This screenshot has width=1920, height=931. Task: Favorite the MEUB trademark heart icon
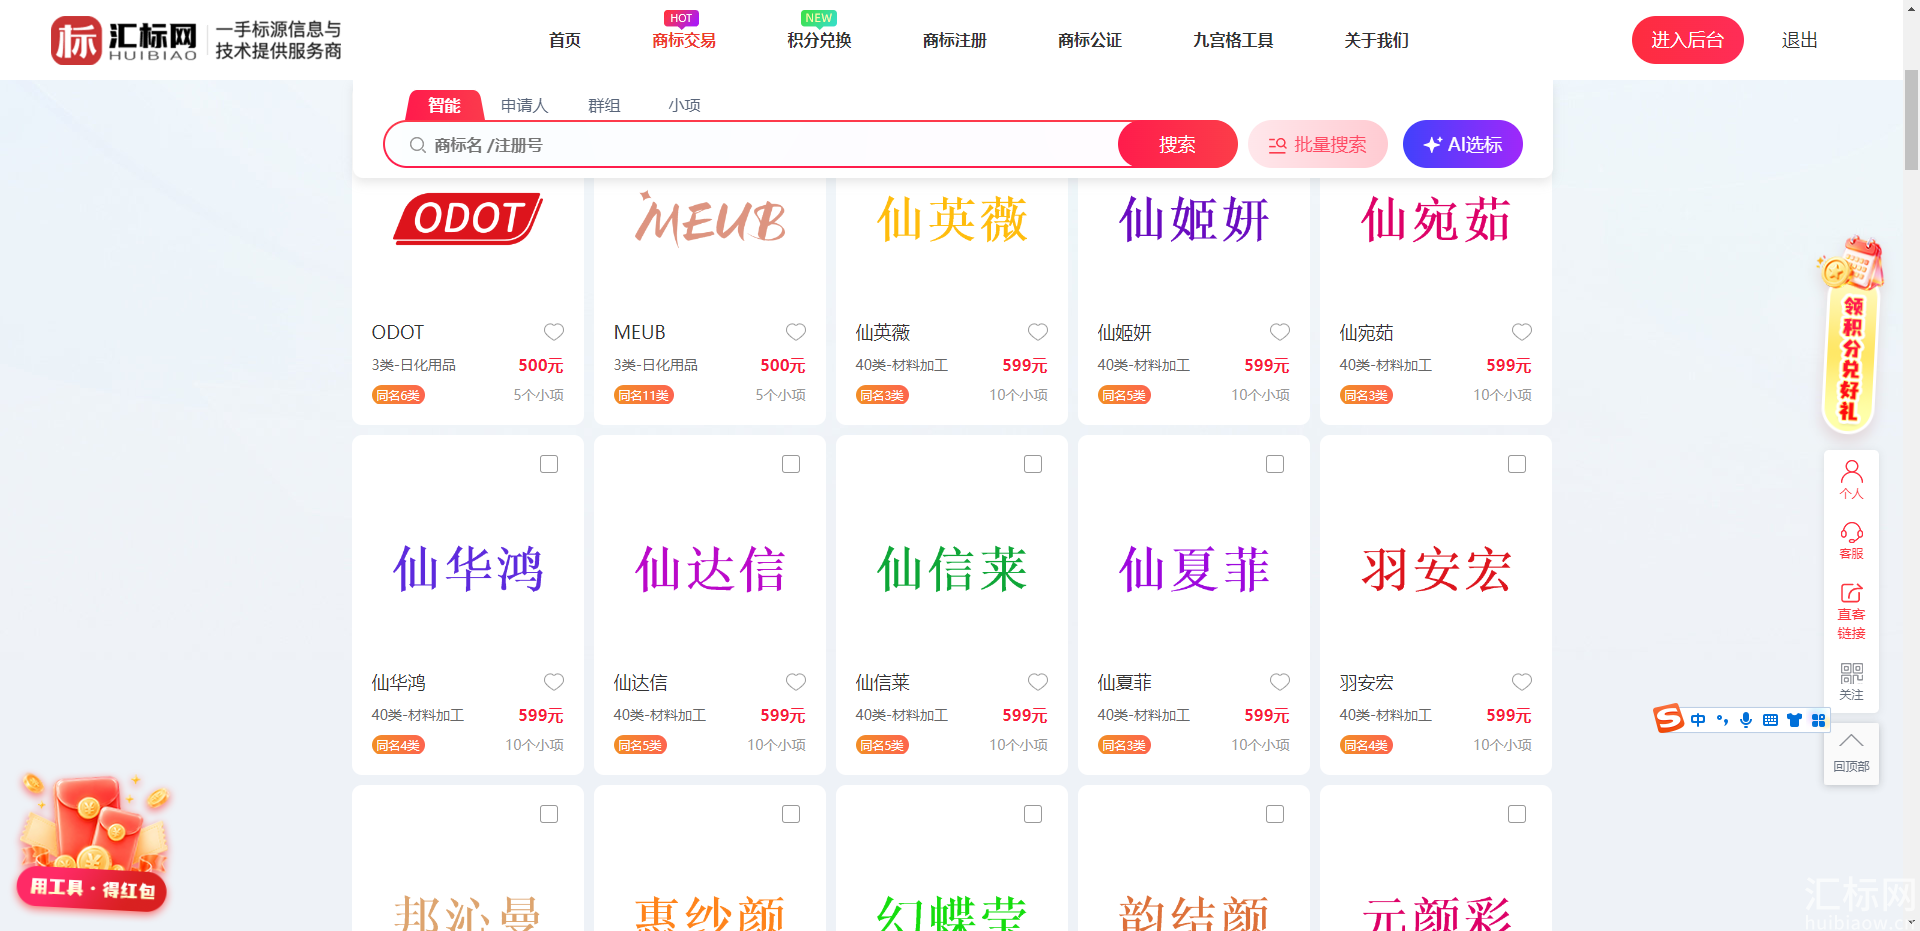pyautogui.click(x=796, y=332)
